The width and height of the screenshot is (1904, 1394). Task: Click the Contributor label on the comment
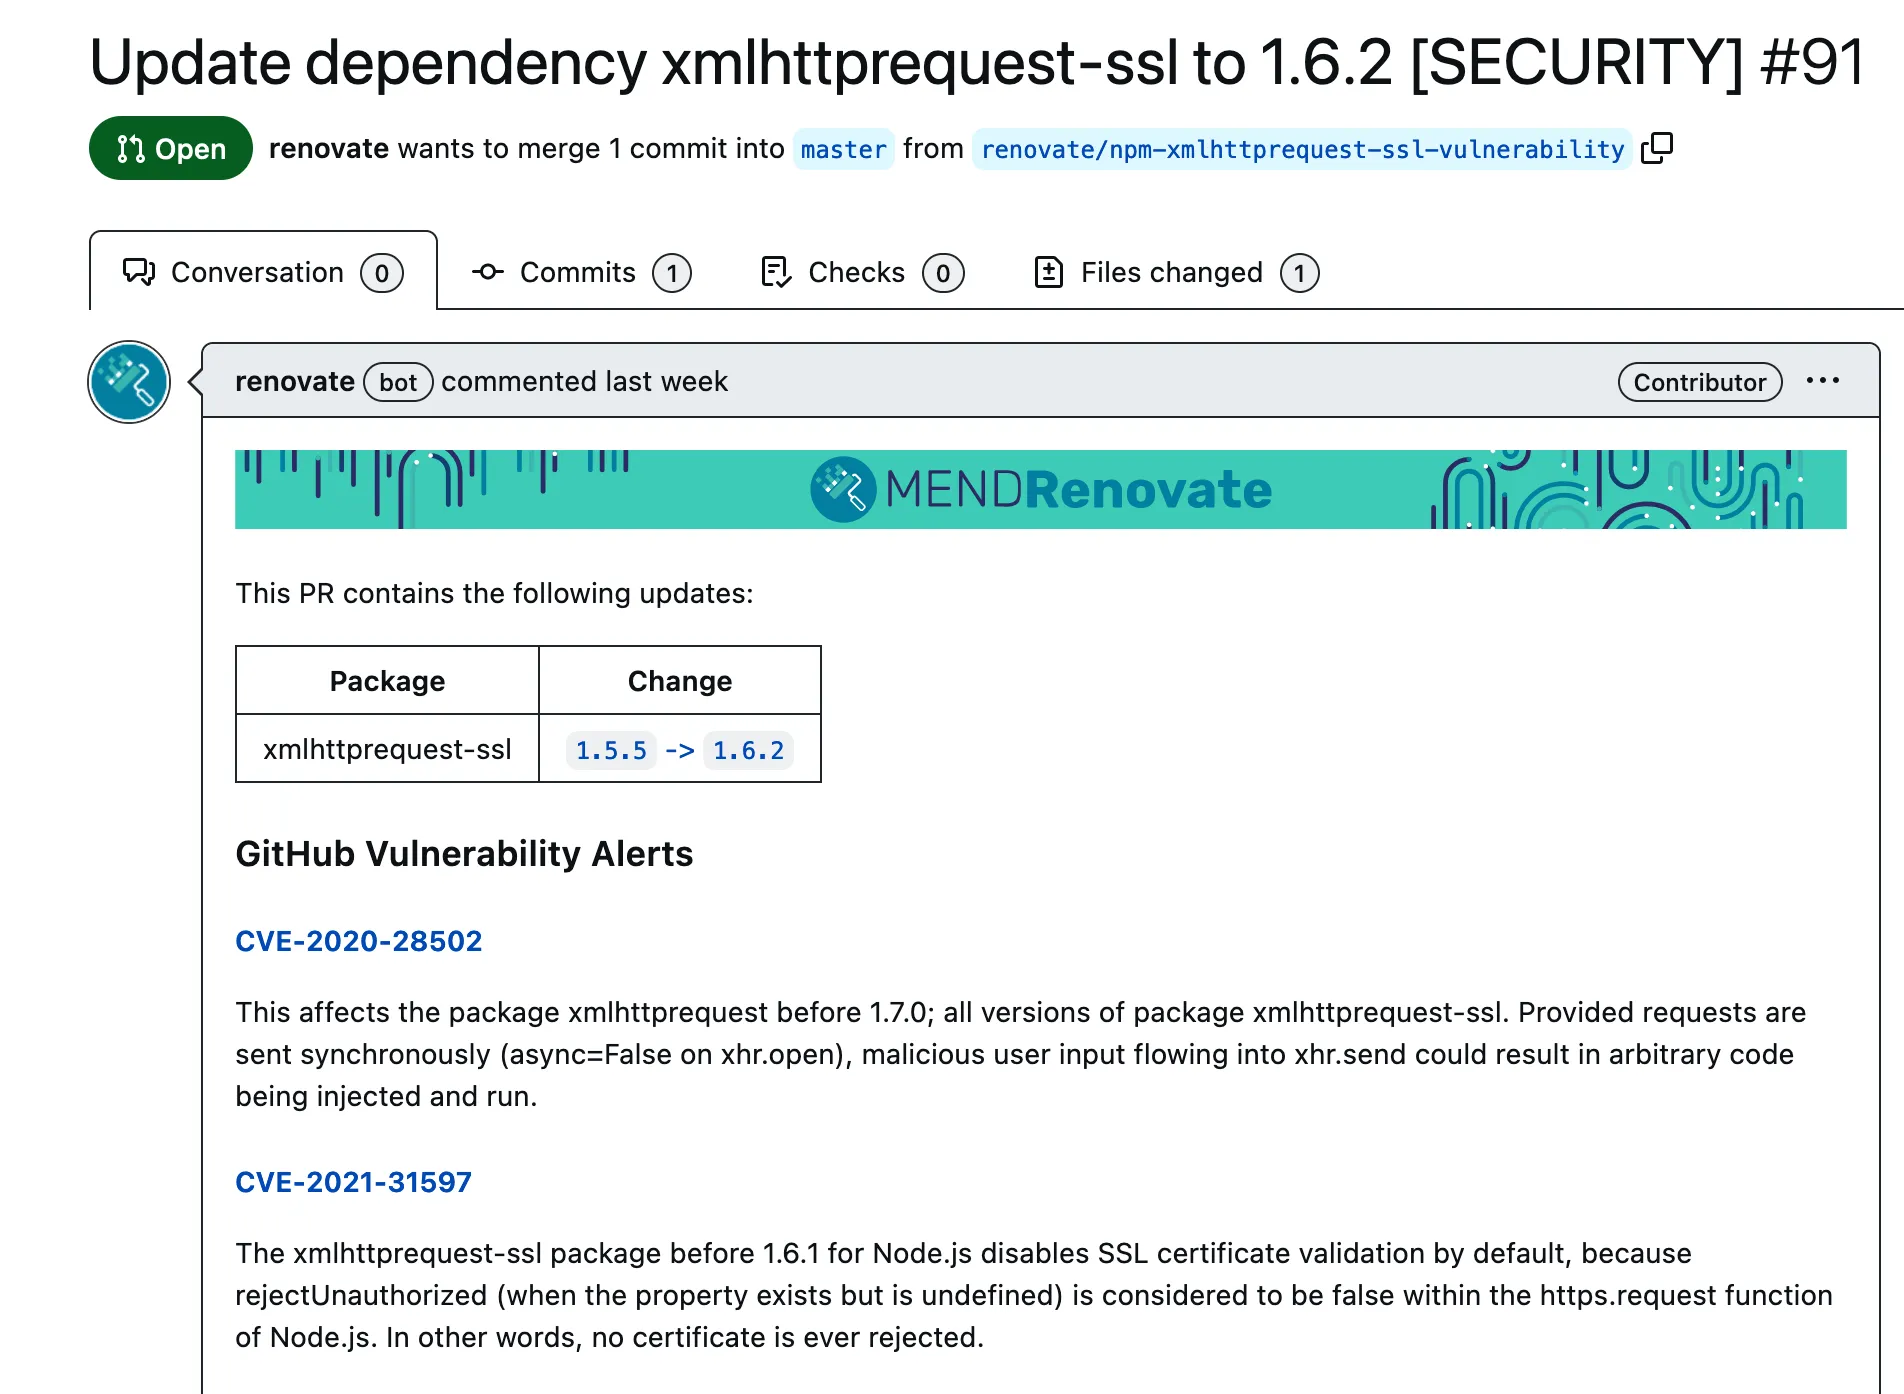point(1699,381)
